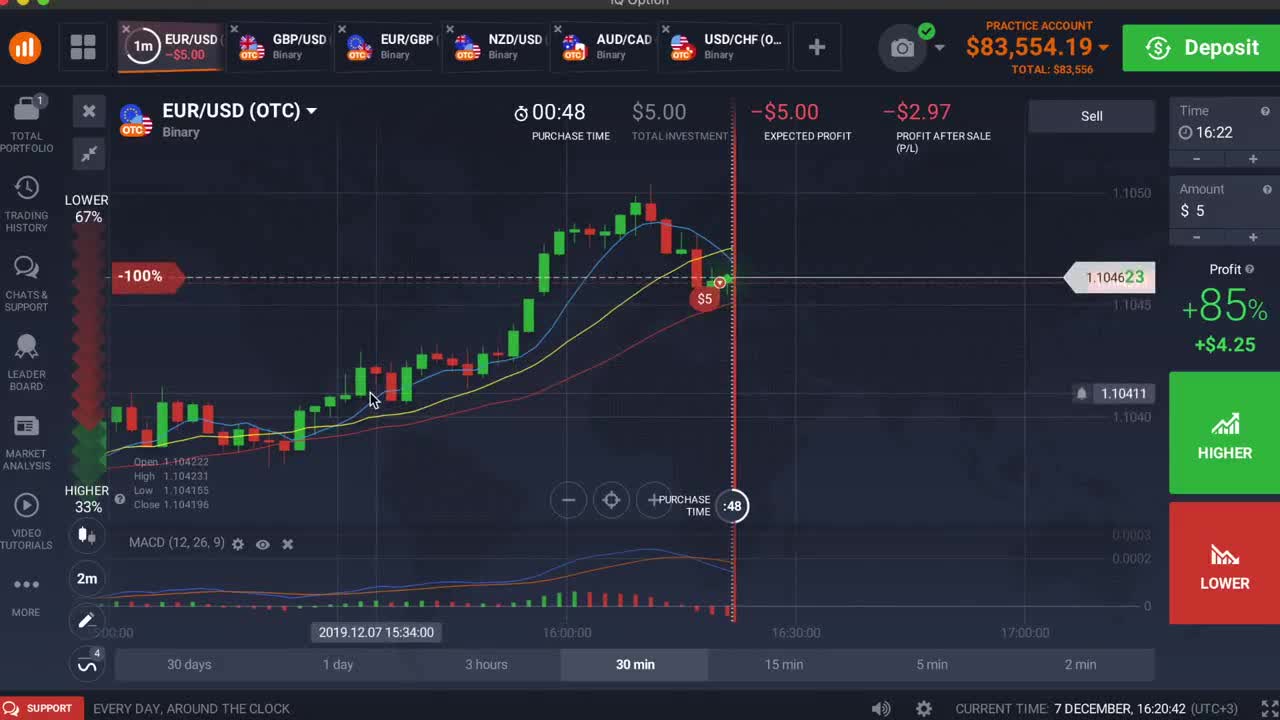Open the IQ Option home logo

25,47
